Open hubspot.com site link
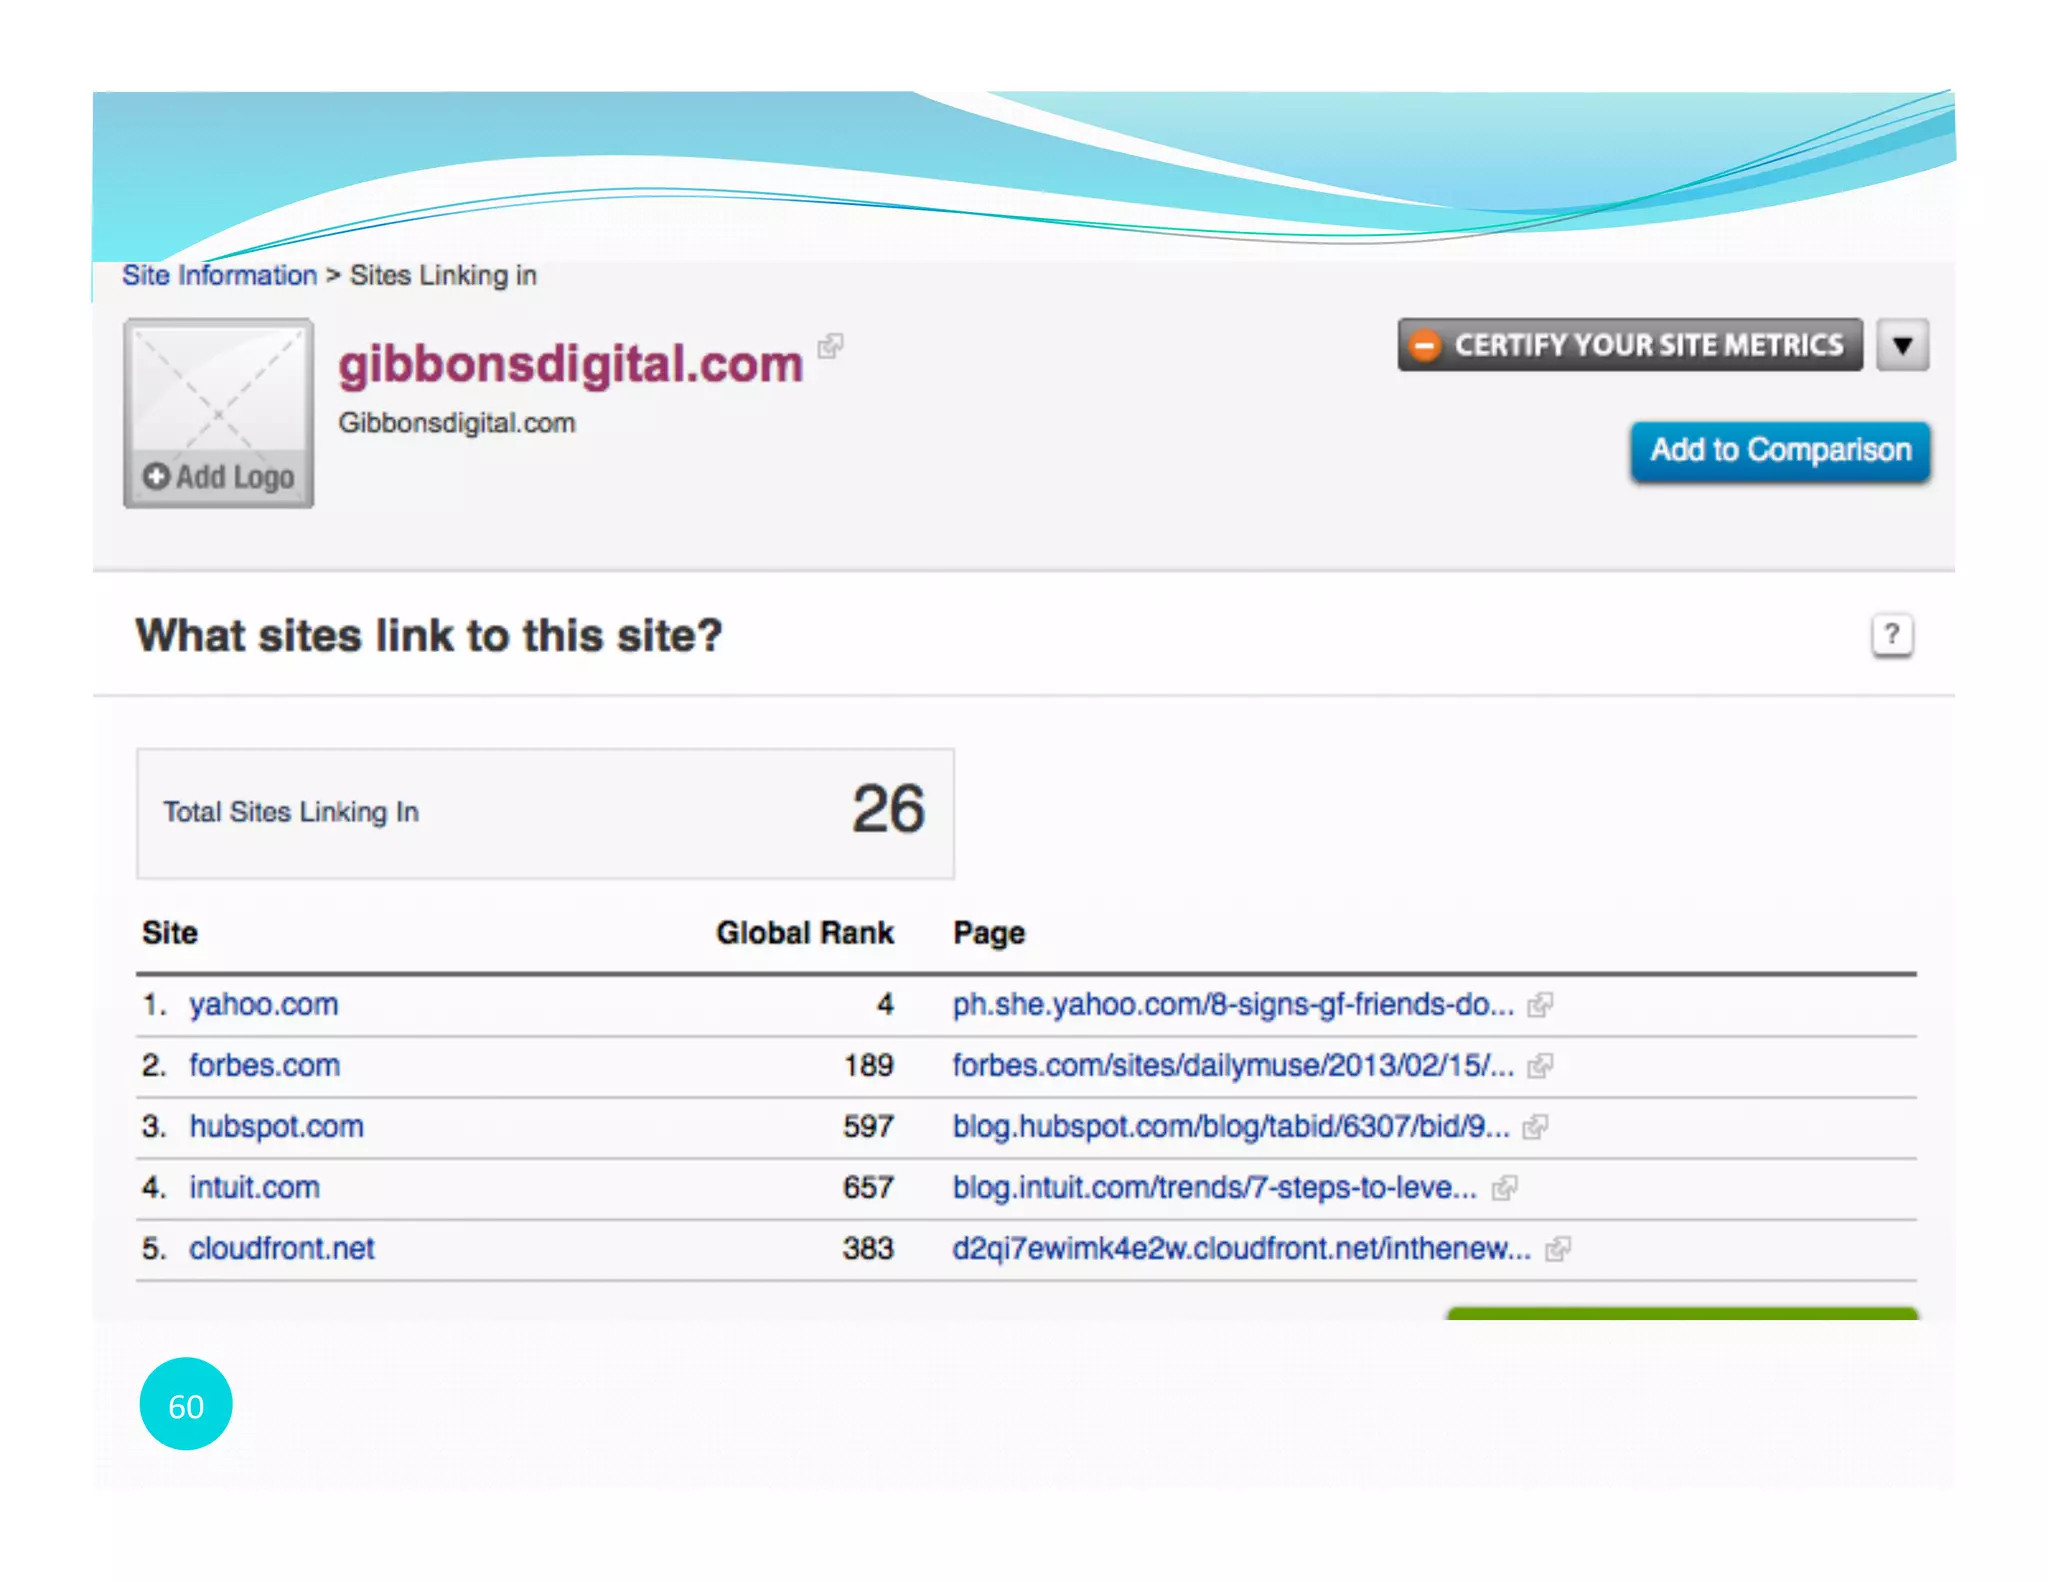Viewport: 2048px width, 1582px height. pyautogui.click(x=277, y=1127)
